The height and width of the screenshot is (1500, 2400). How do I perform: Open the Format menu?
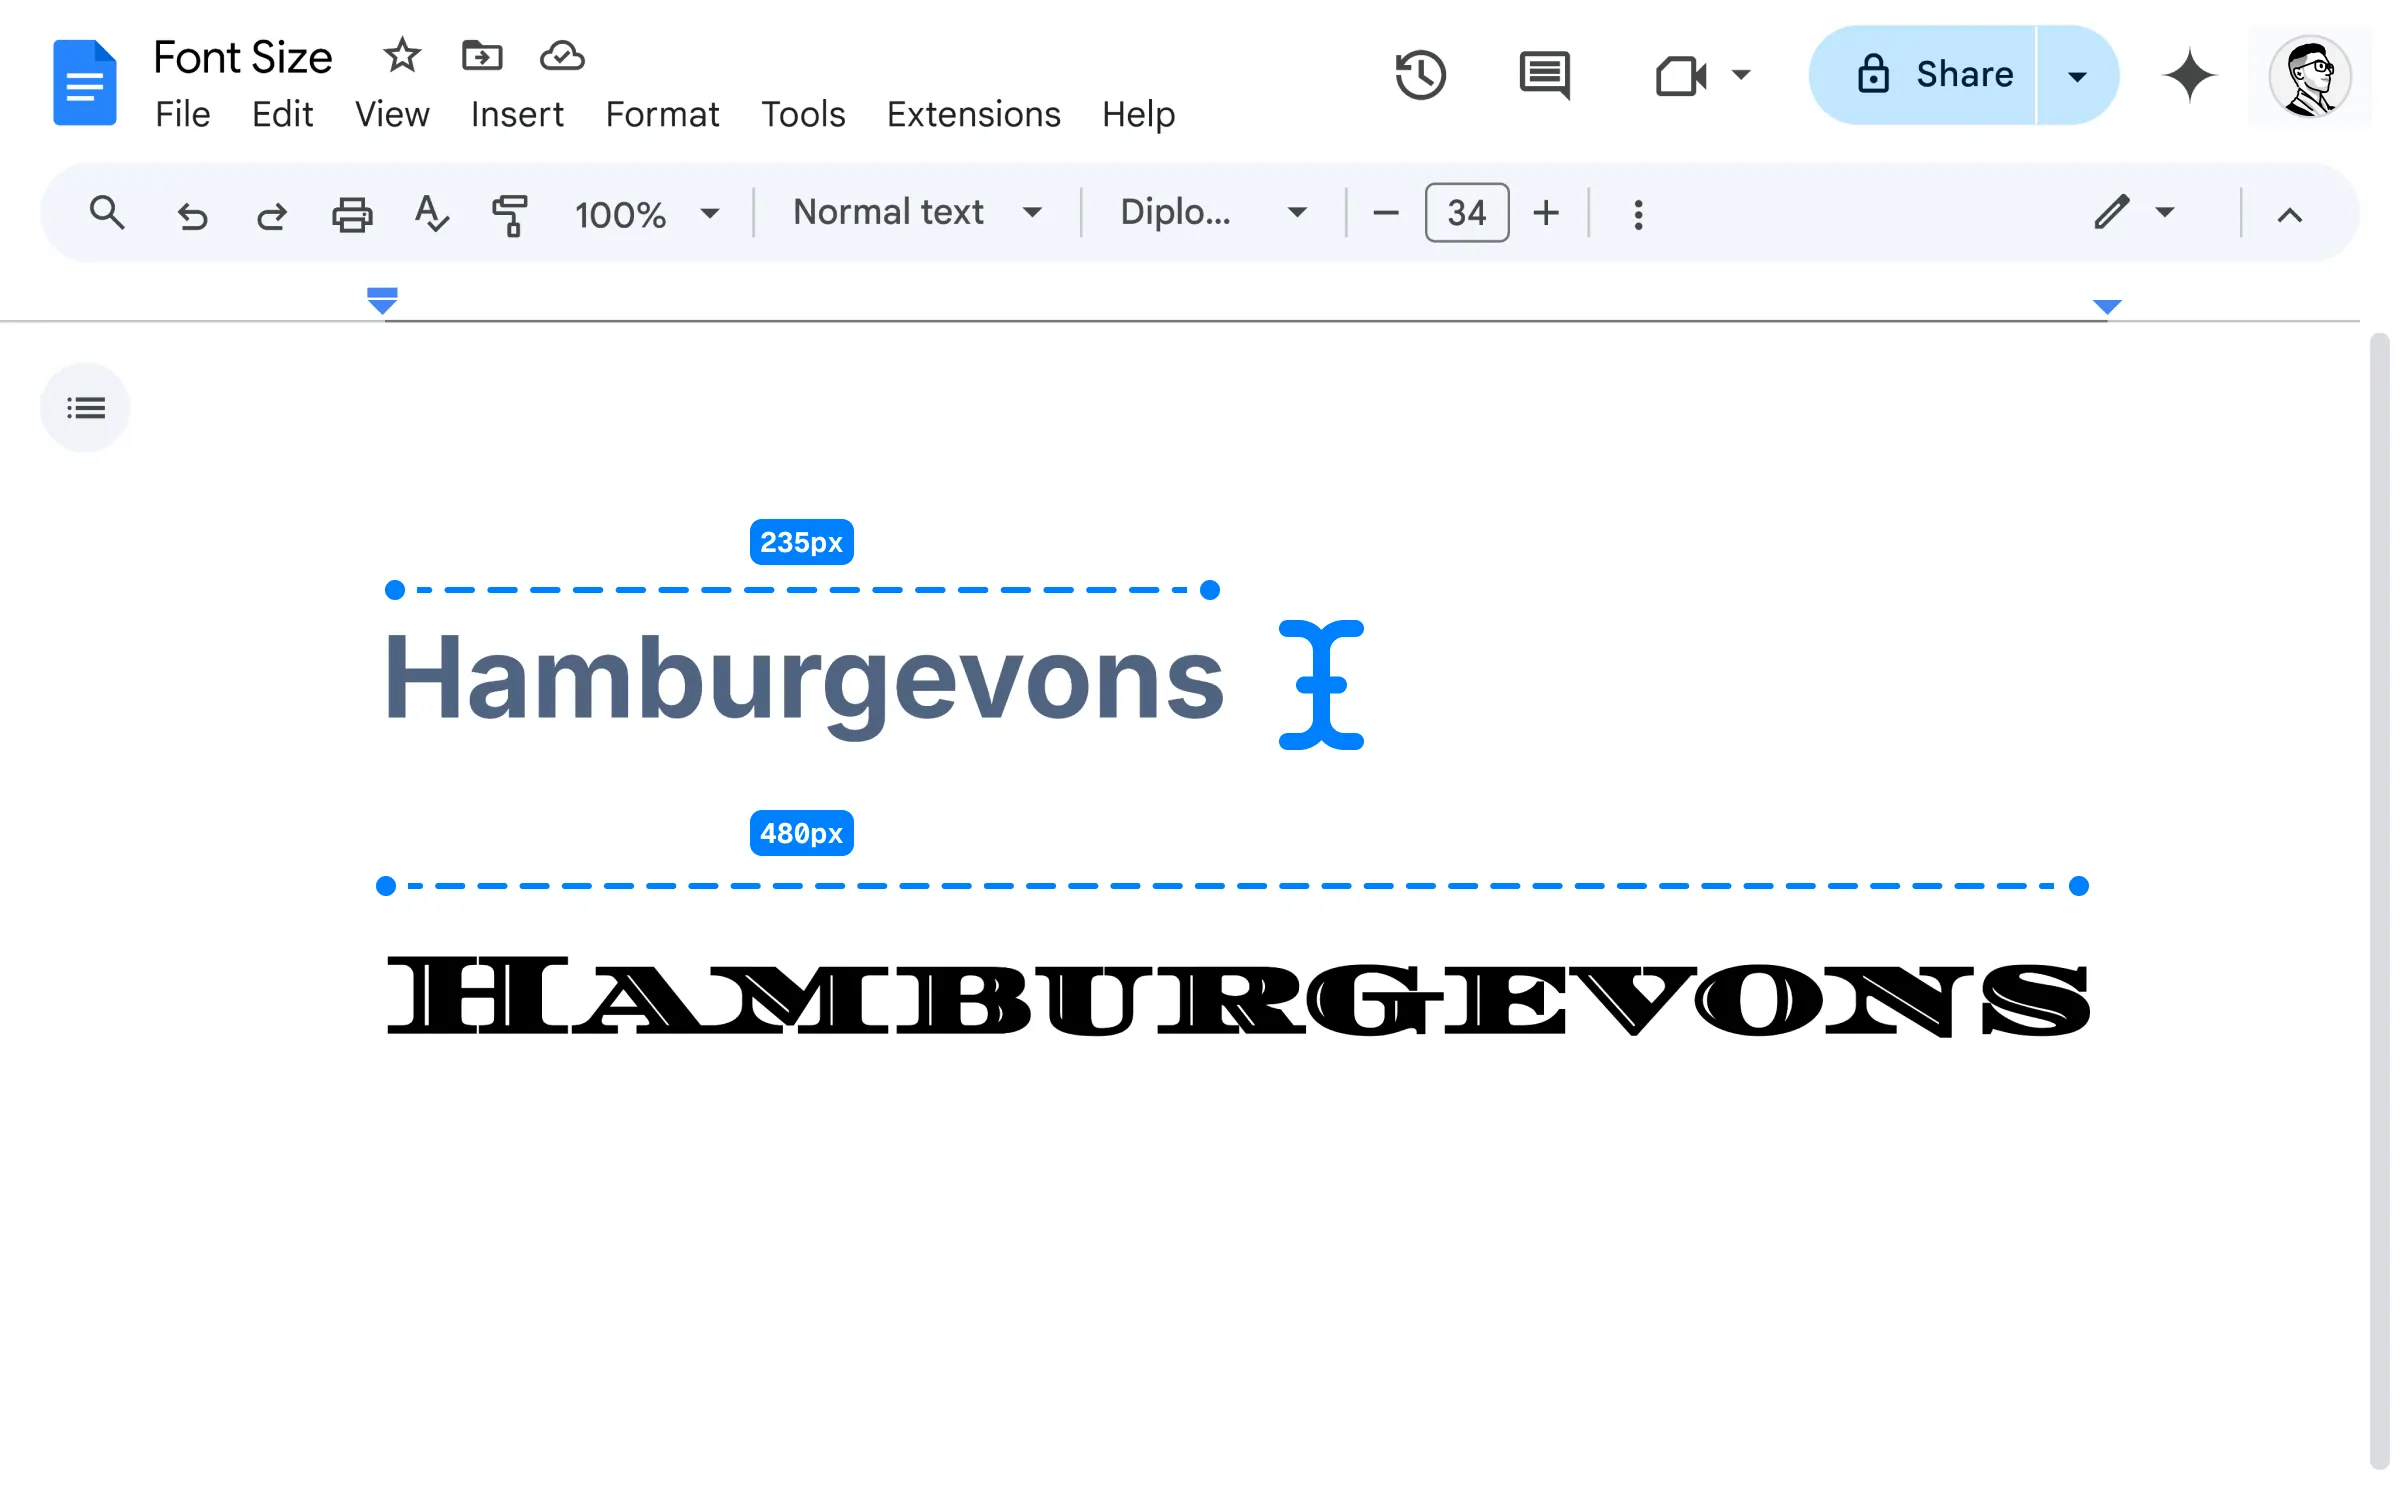(x=662, y=112)
